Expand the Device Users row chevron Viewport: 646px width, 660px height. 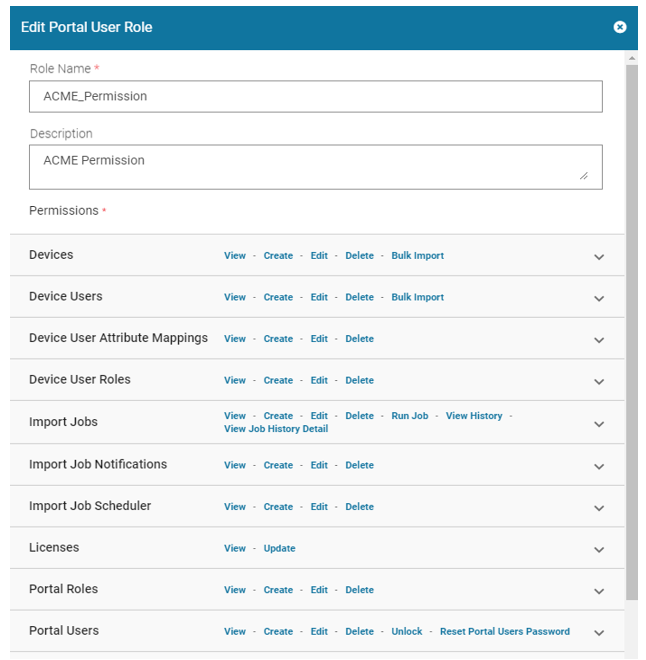(599, 298)
